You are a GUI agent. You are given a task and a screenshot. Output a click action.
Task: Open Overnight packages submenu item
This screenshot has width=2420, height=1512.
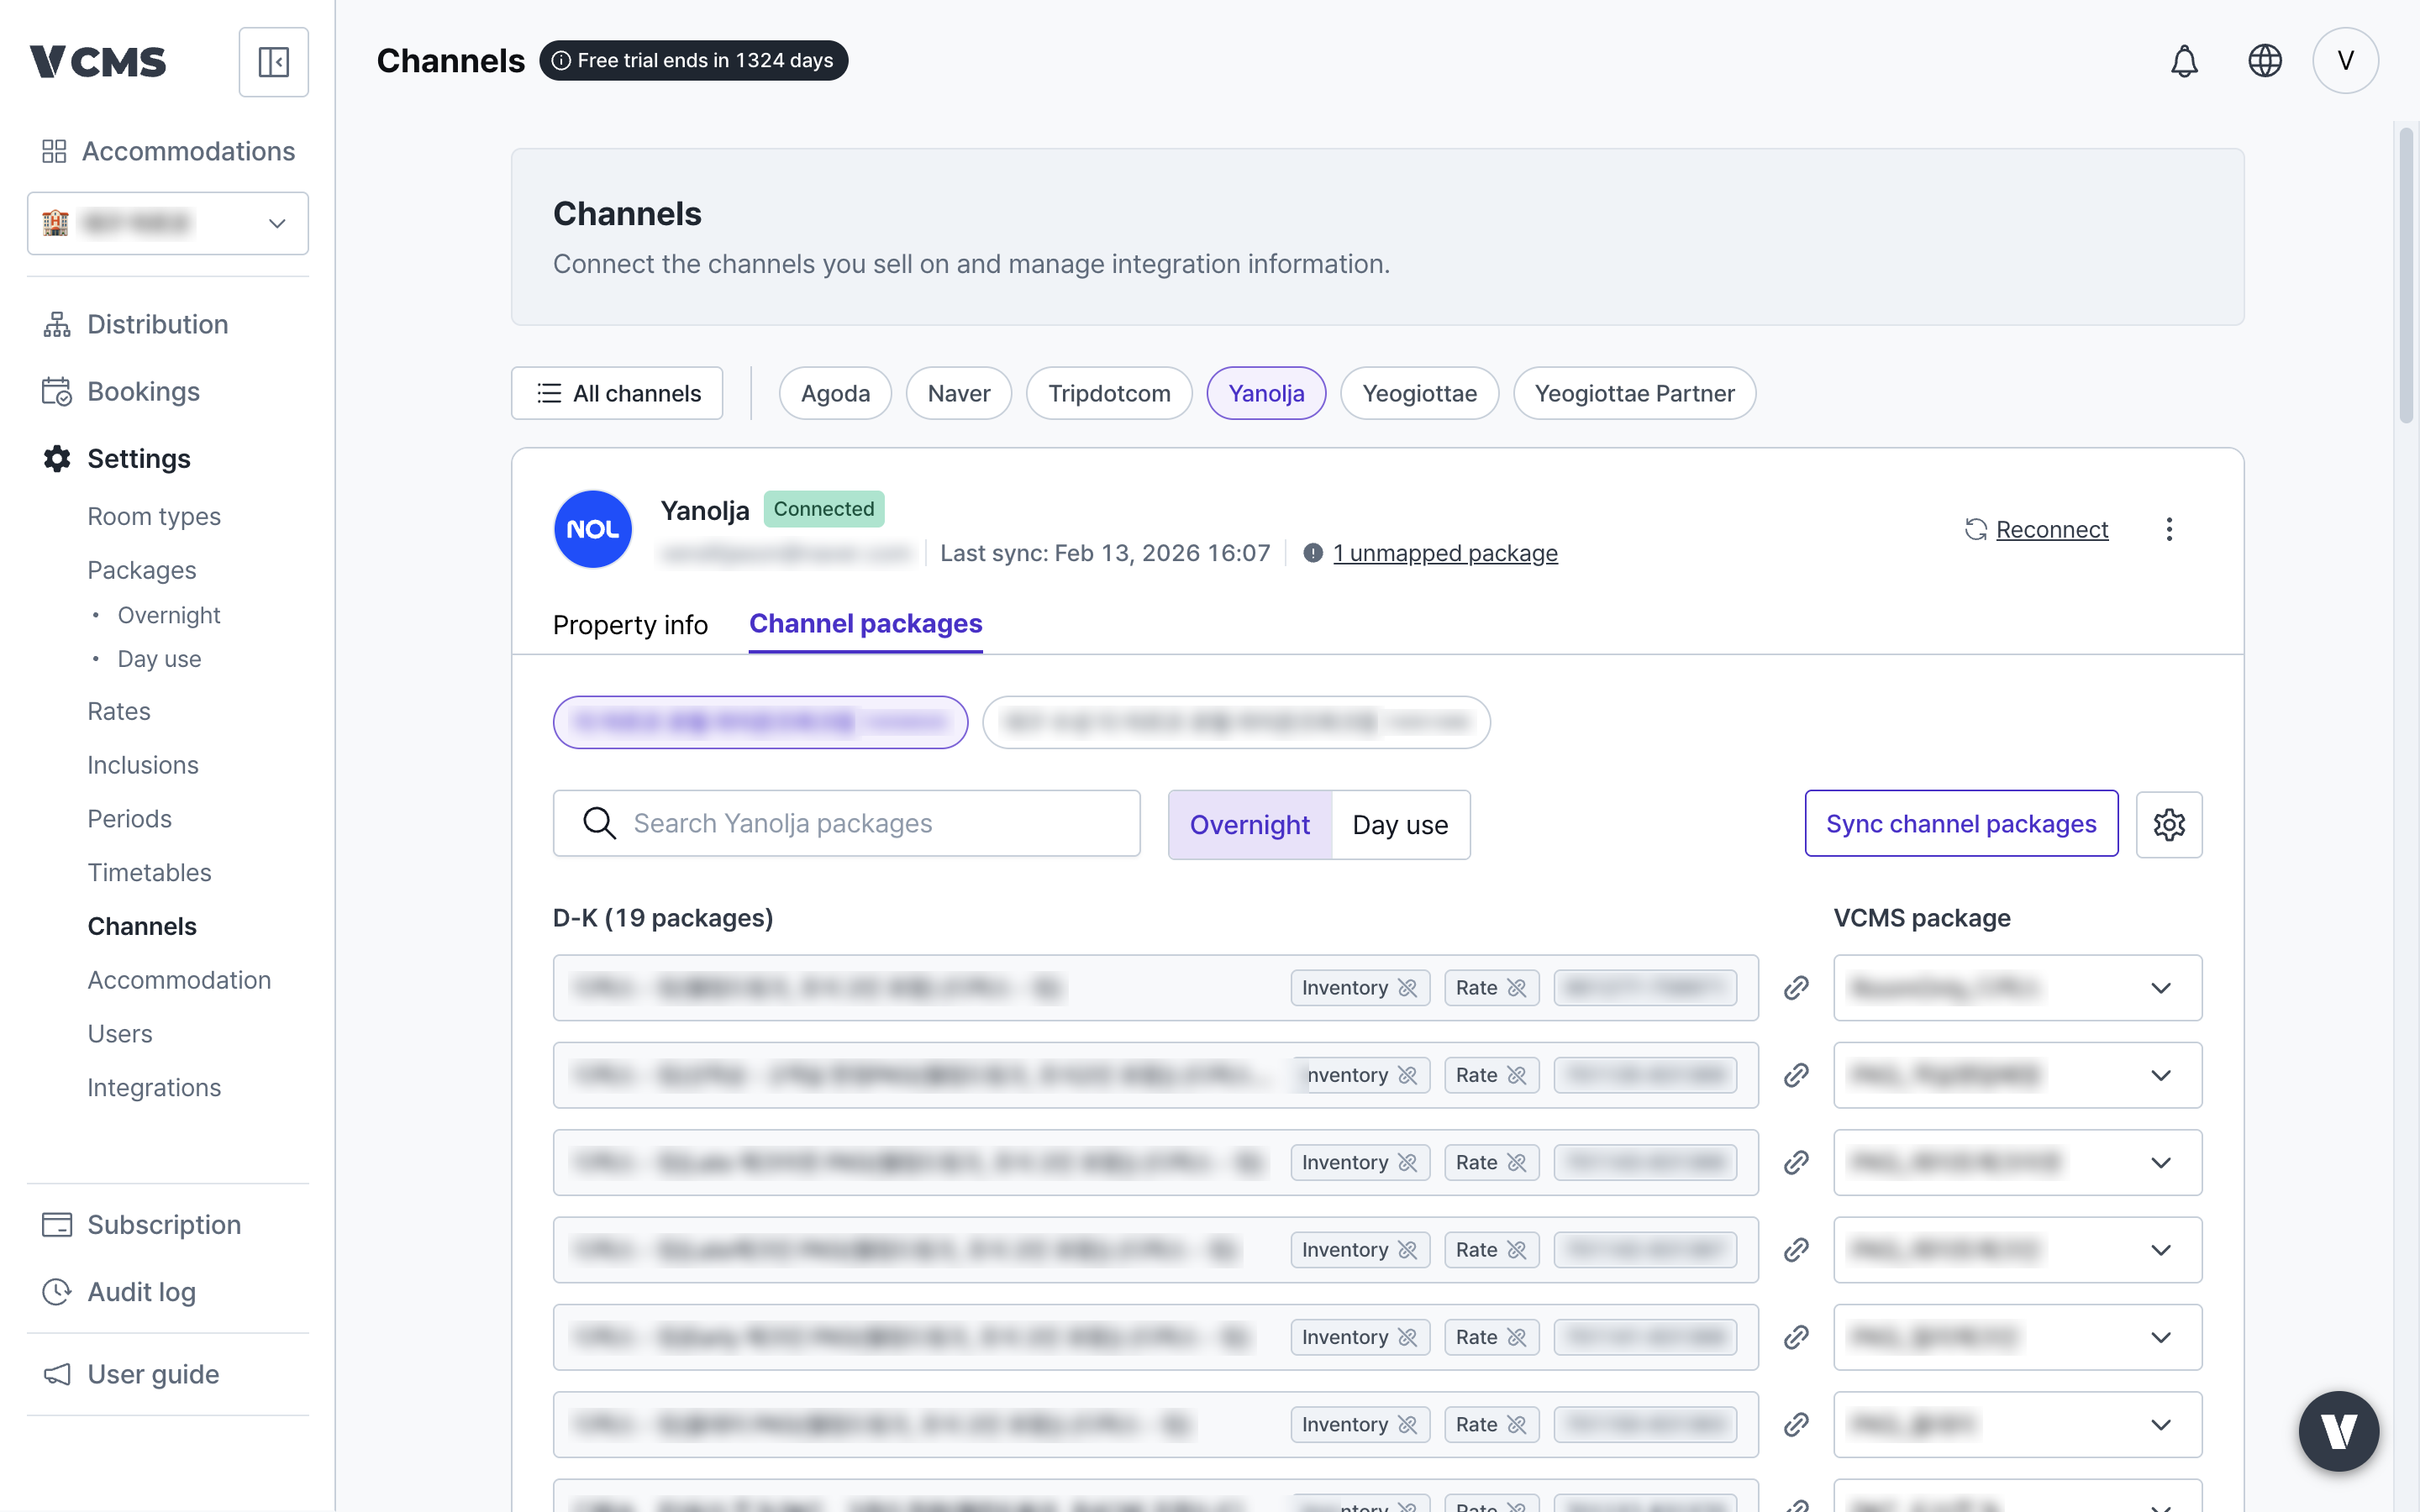point(169,615)
